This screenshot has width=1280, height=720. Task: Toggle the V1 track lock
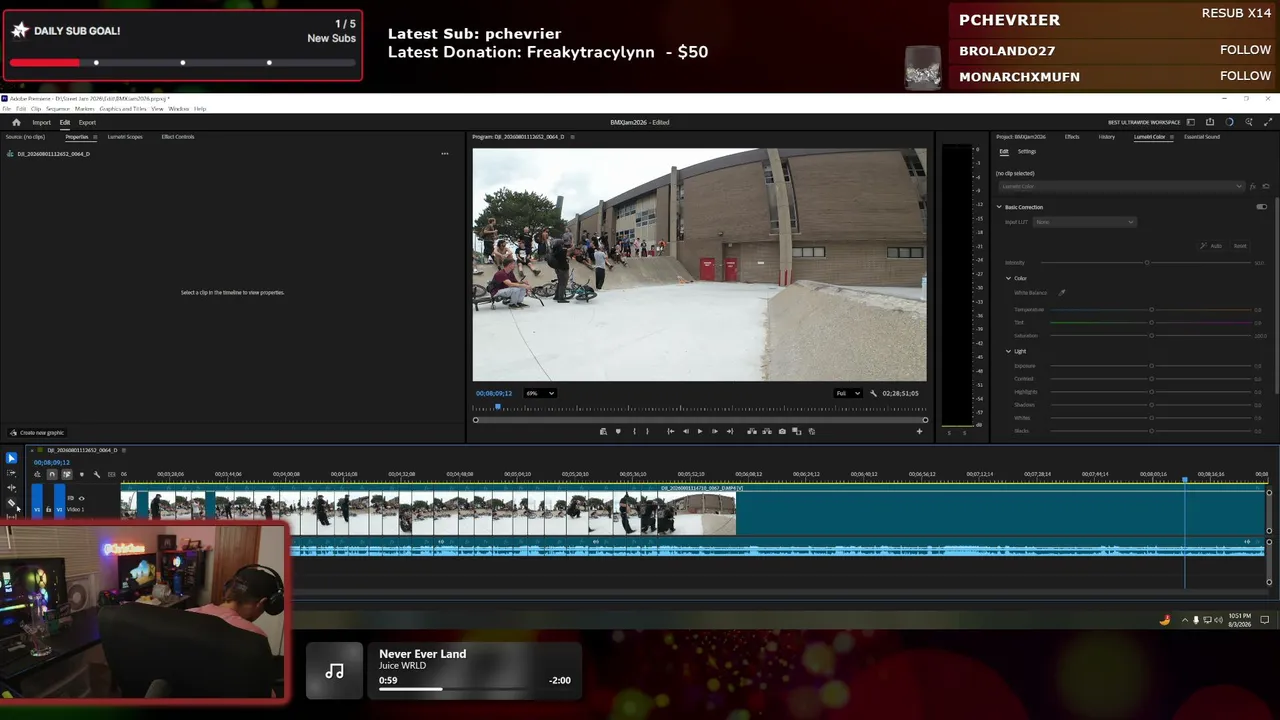click(48, 510)
